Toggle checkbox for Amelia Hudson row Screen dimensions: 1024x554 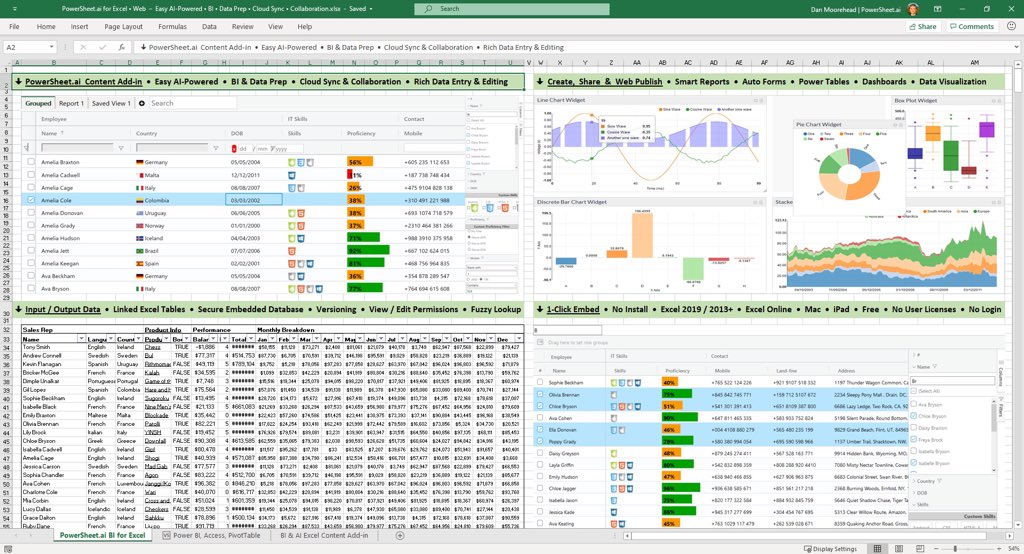click(x=31, y=238)
